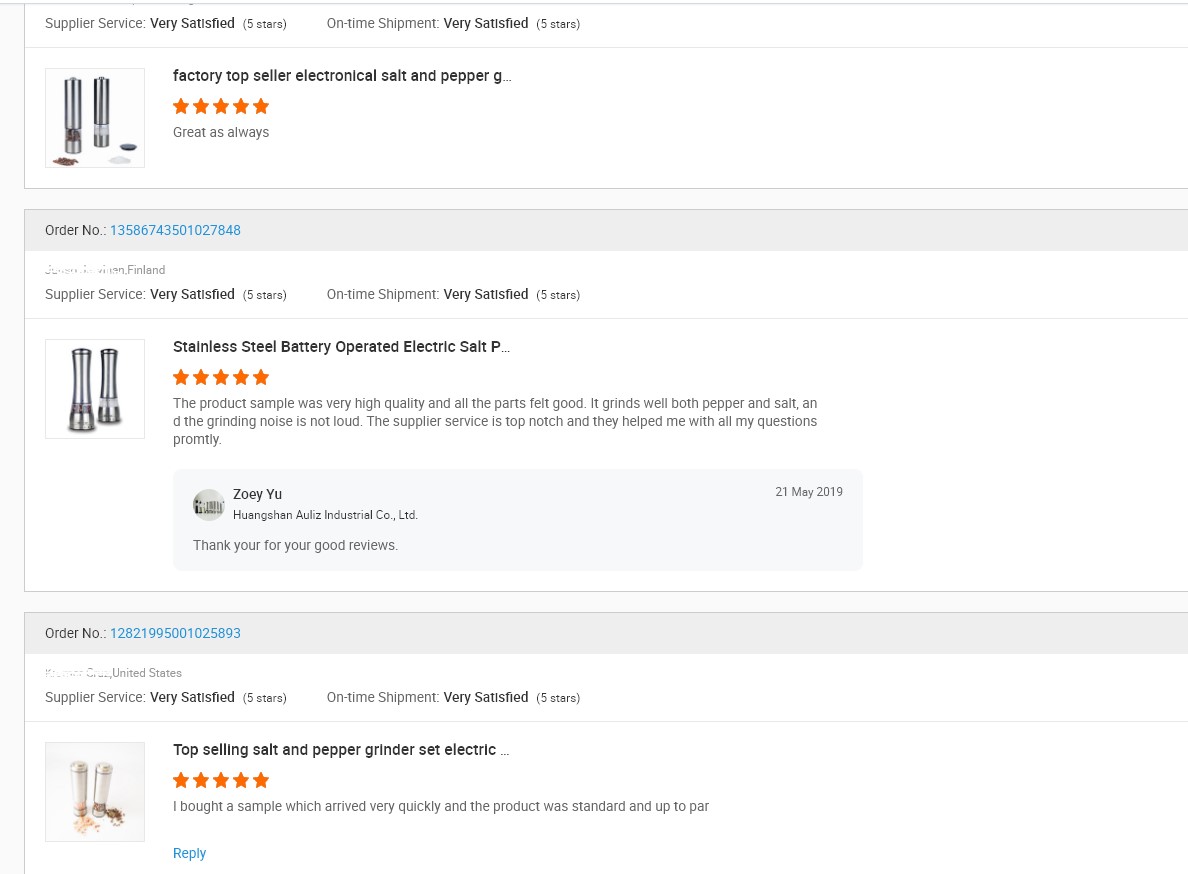Click star rating under Stainless Steel product
This screenshot has height=874, width=1188.
(x=220, y=377)
